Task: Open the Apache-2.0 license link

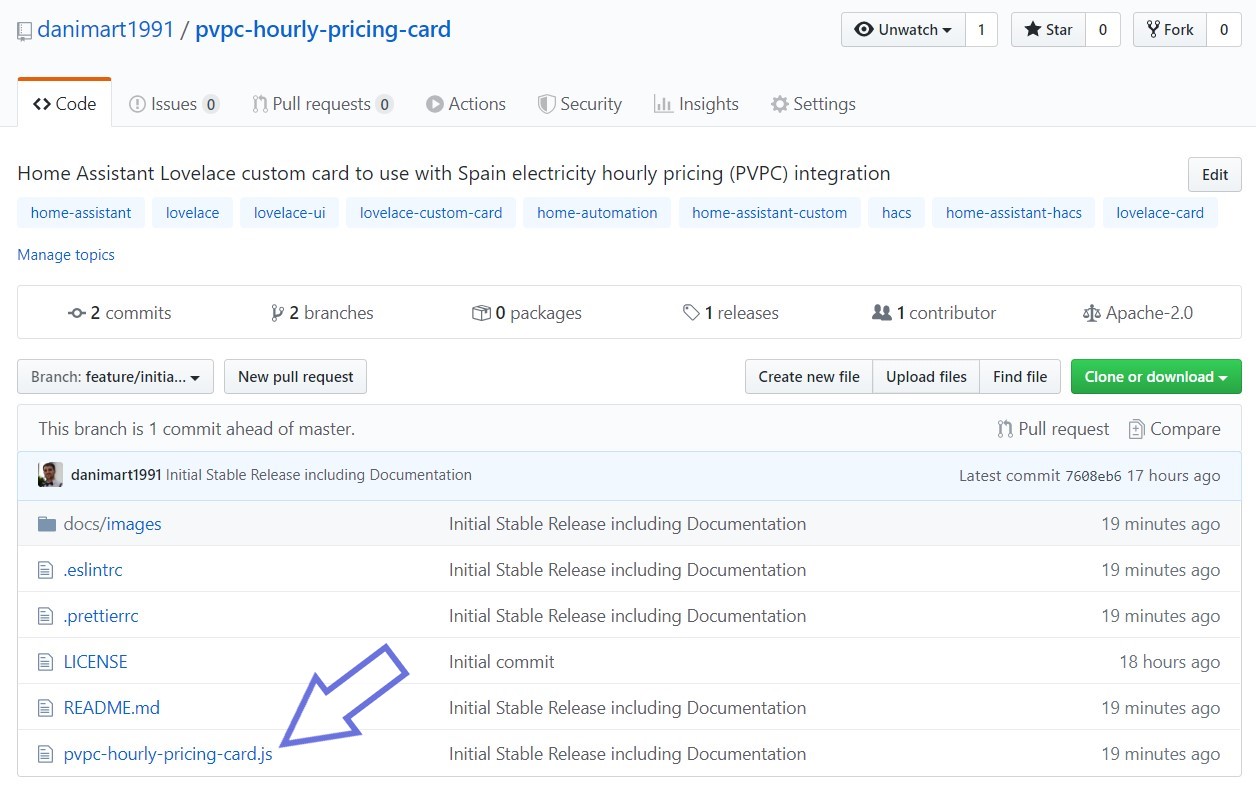Action: tap(1138, 313)
